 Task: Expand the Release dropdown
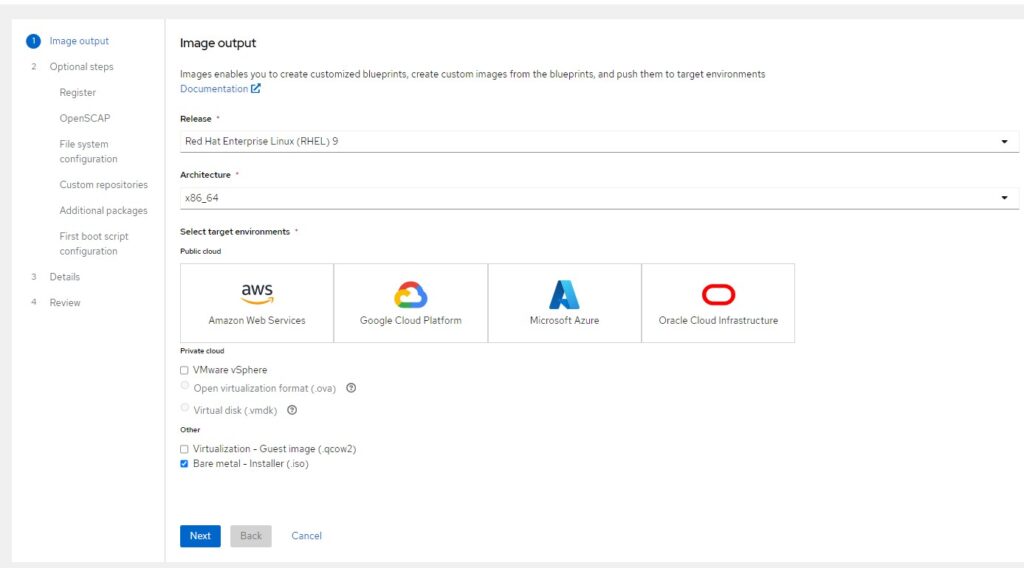[599, 142]
